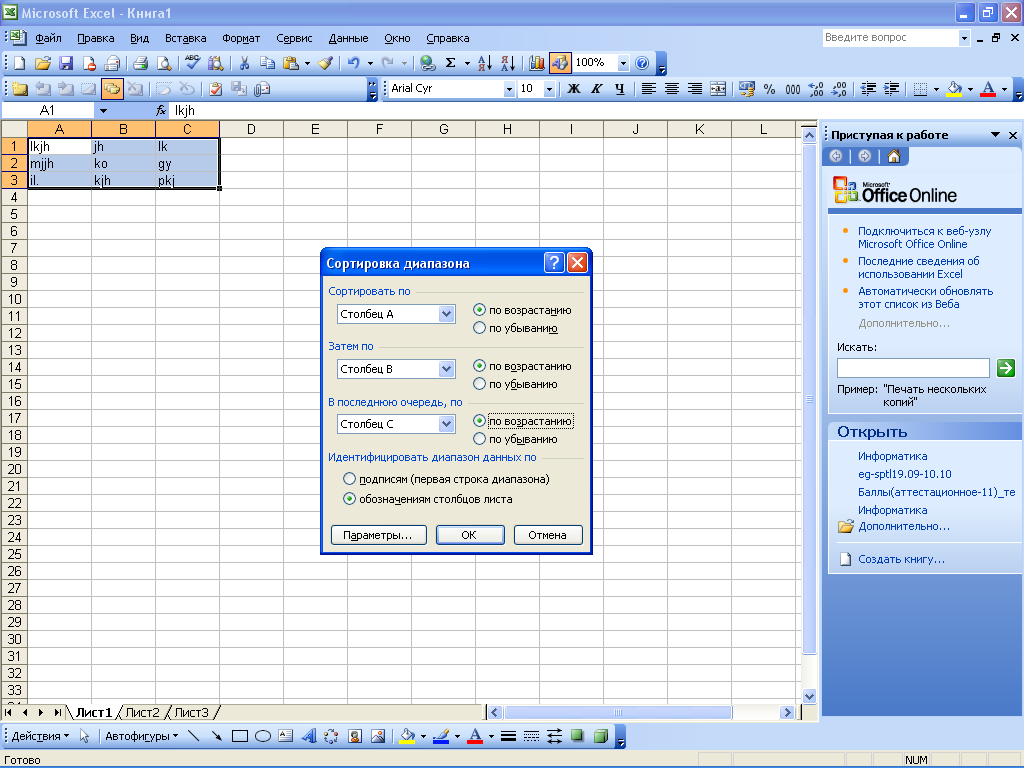Center cell text horizontally
The image size is (1024, 768).
[x=671, y=89]
